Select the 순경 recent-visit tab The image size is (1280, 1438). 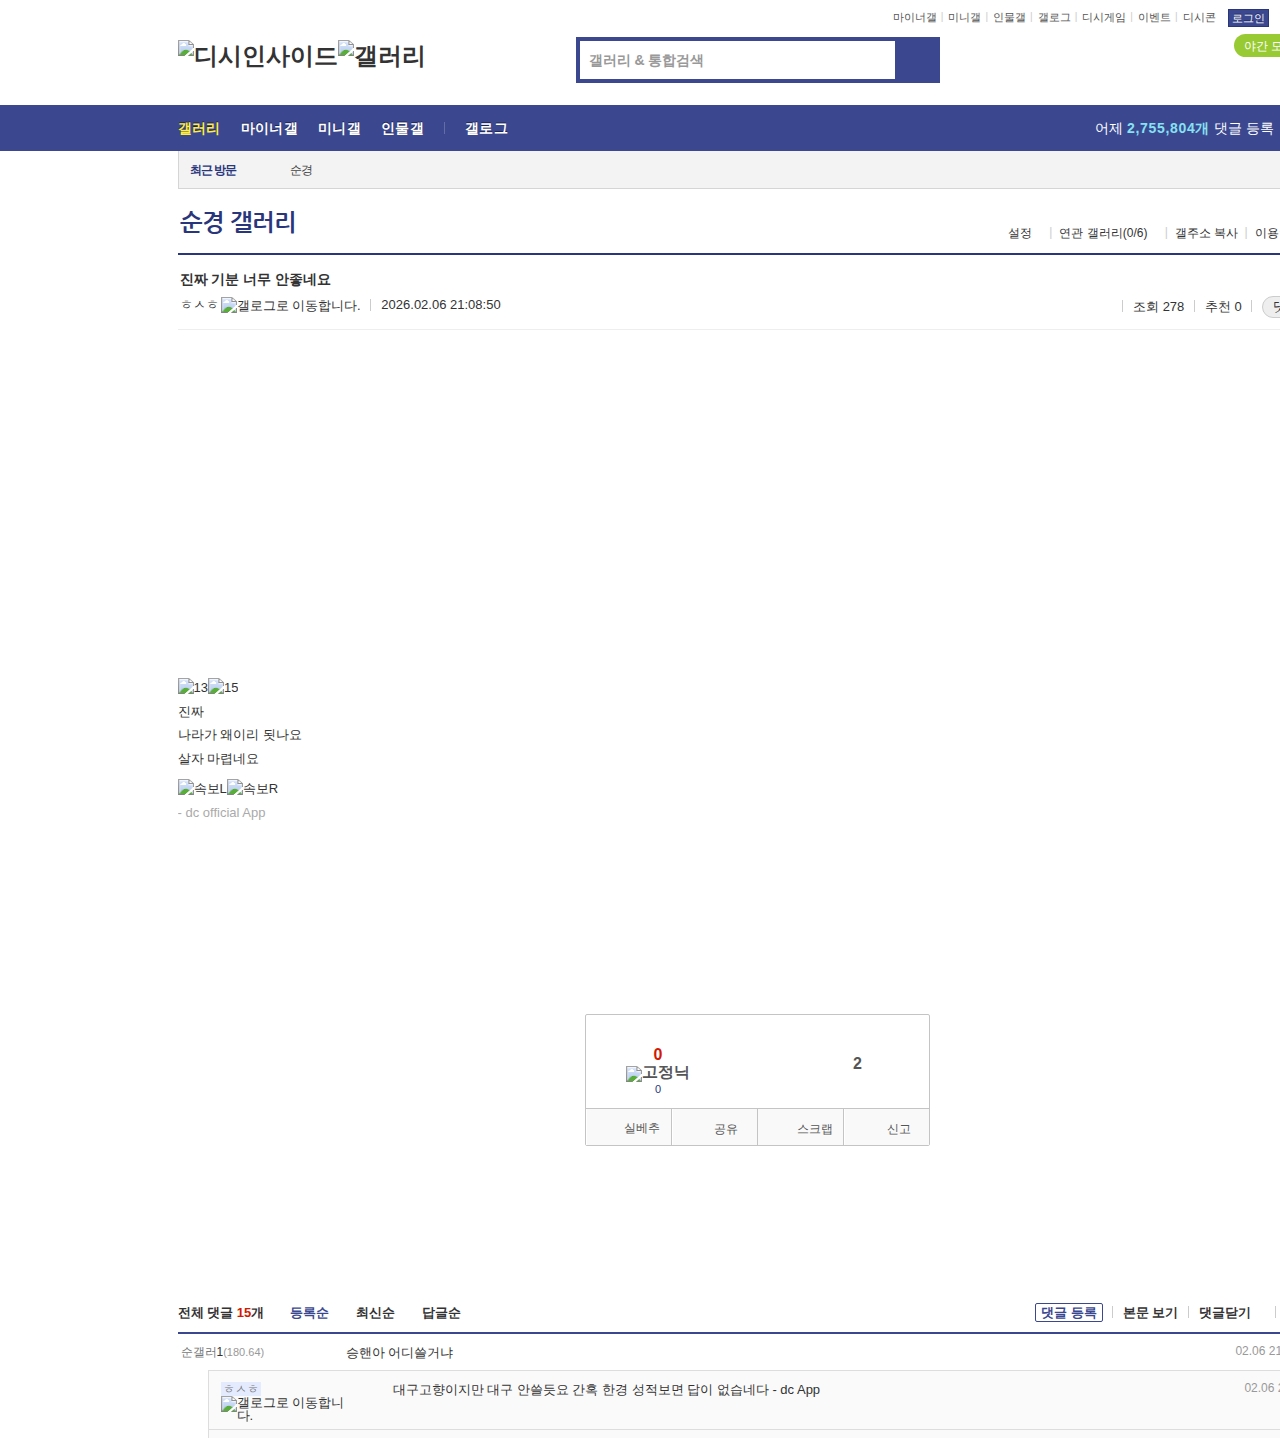point(301,171)
